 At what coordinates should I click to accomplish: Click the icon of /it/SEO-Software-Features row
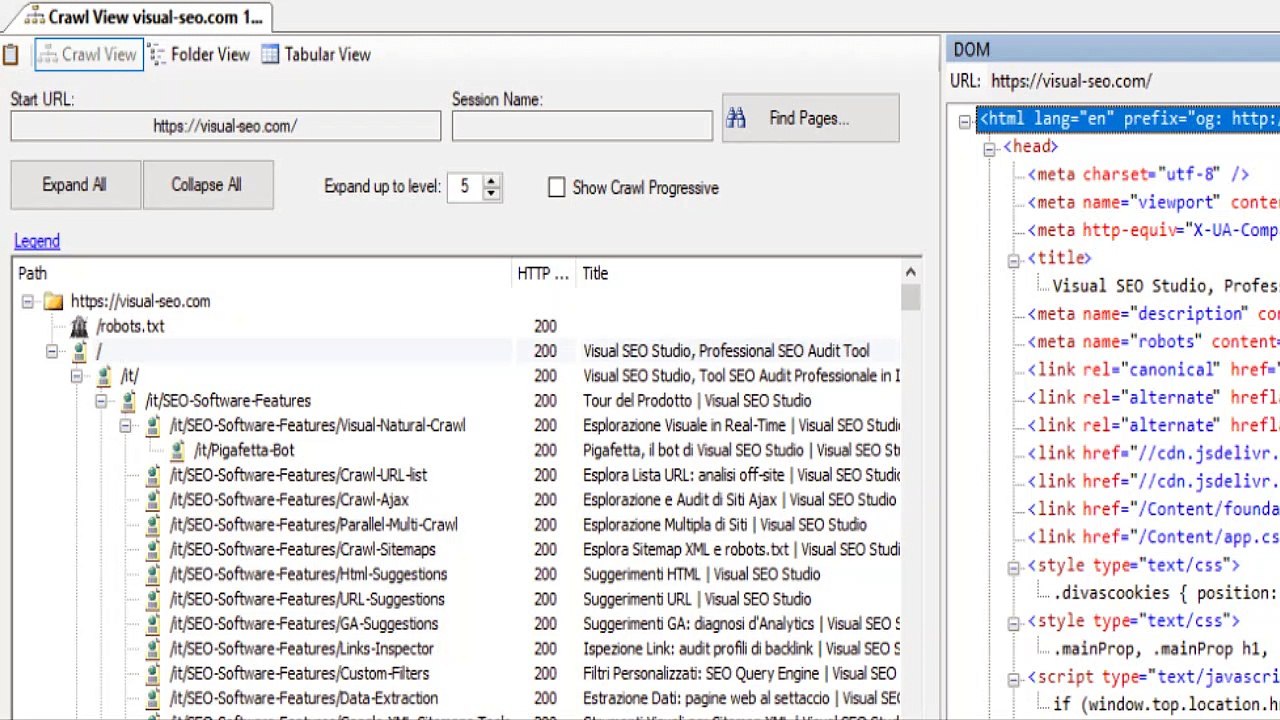coord(128,401)
